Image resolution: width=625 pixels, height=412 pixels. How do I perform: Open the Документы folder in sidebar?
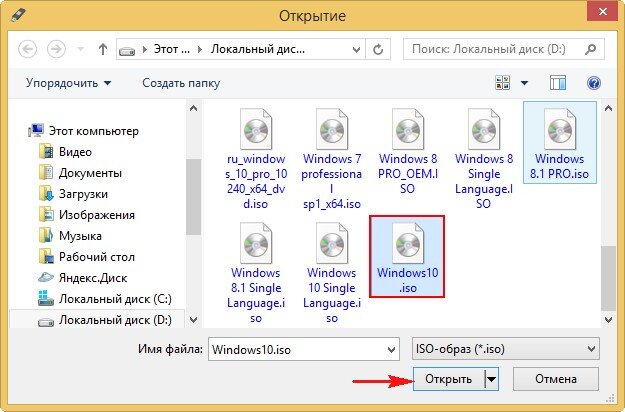pos(80,173)
